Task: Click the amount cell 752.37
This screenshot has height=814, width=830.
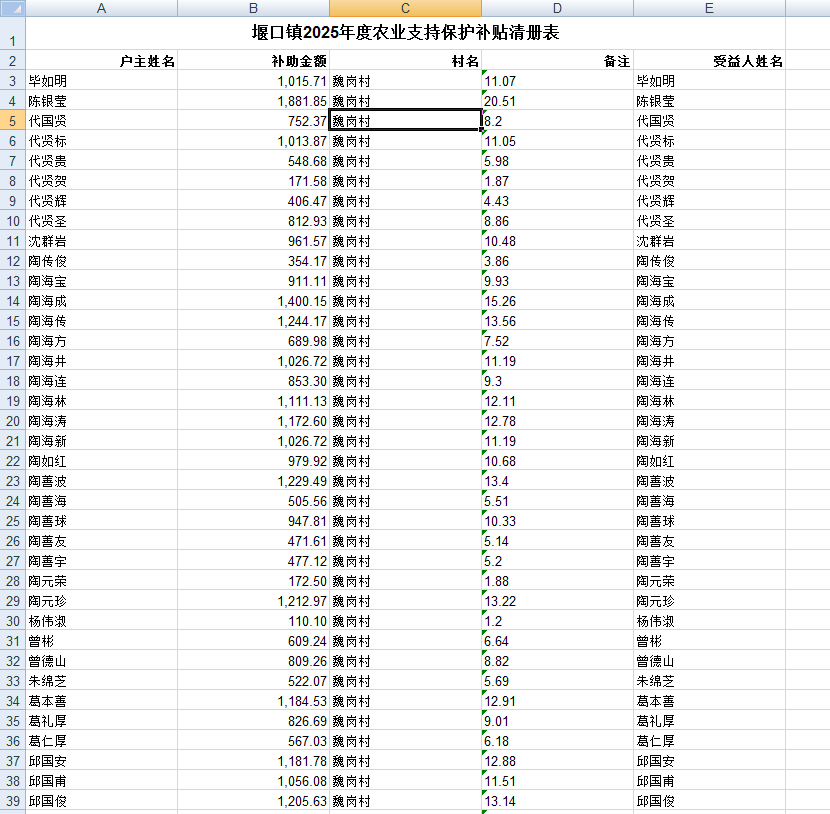Action: 253,121
